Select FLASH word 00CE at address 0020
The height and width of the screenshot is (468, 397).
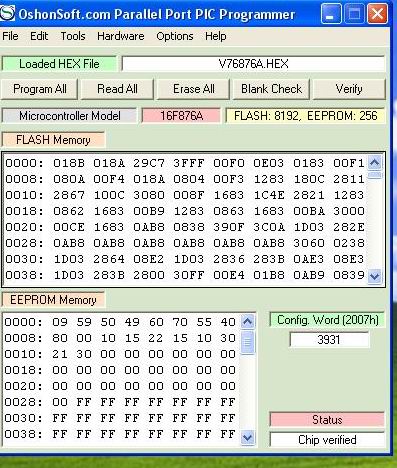point(69,227)
